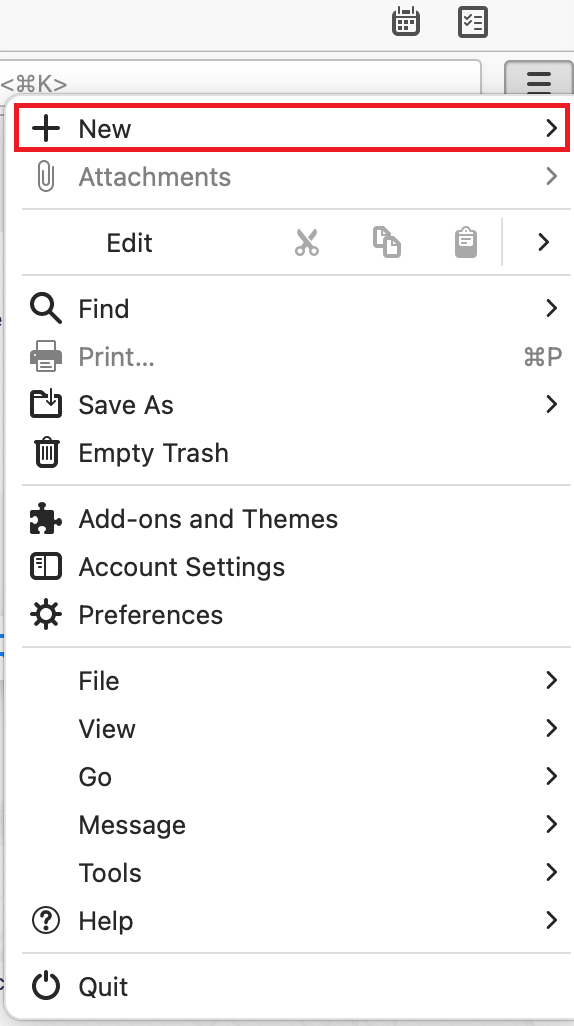Click the paperclip Attachments icon
The height and width of the screenshot is (1026, 574).
(x=46, y=177)
